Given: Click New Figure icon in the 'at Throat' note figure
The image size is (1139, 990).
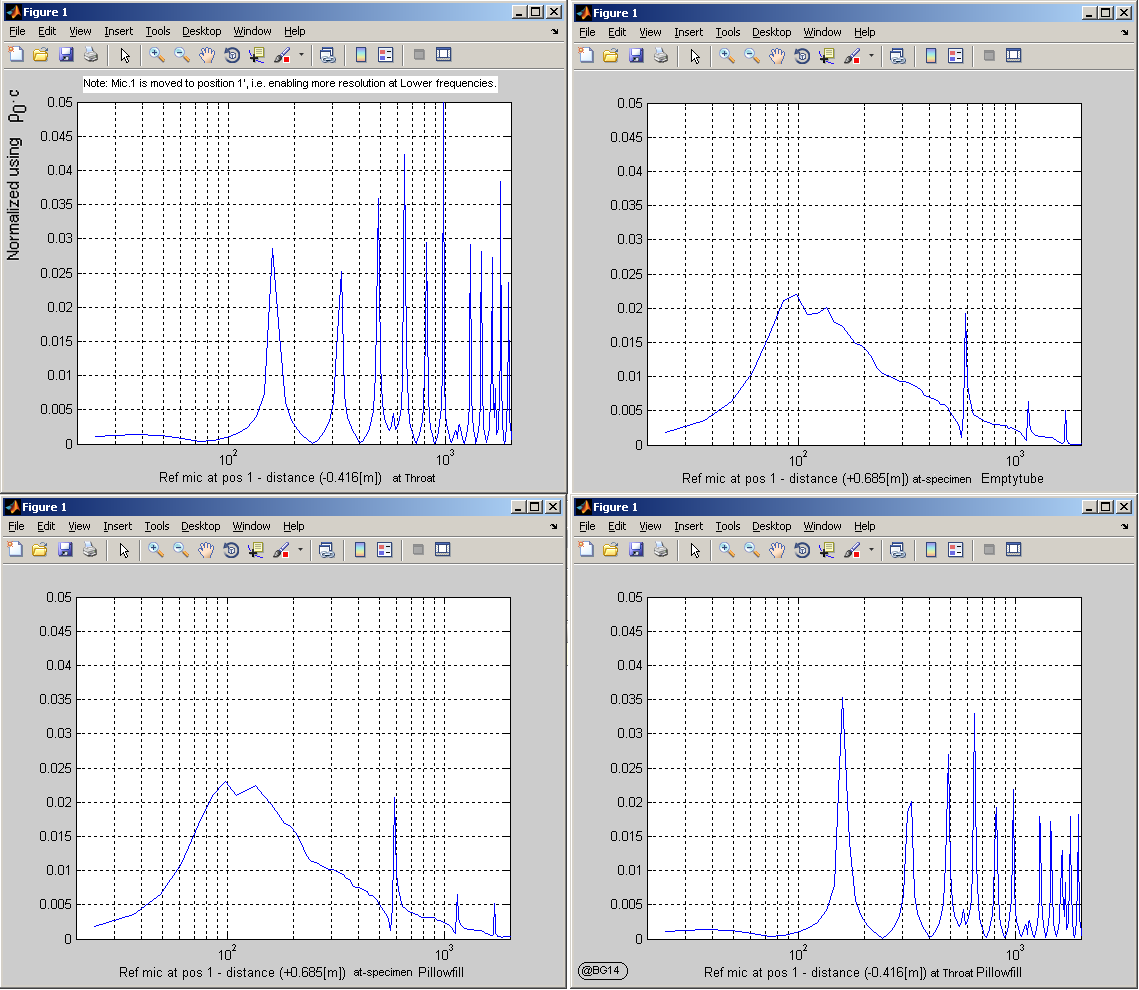Looking at the screenshot, I should tap(16, 54).
